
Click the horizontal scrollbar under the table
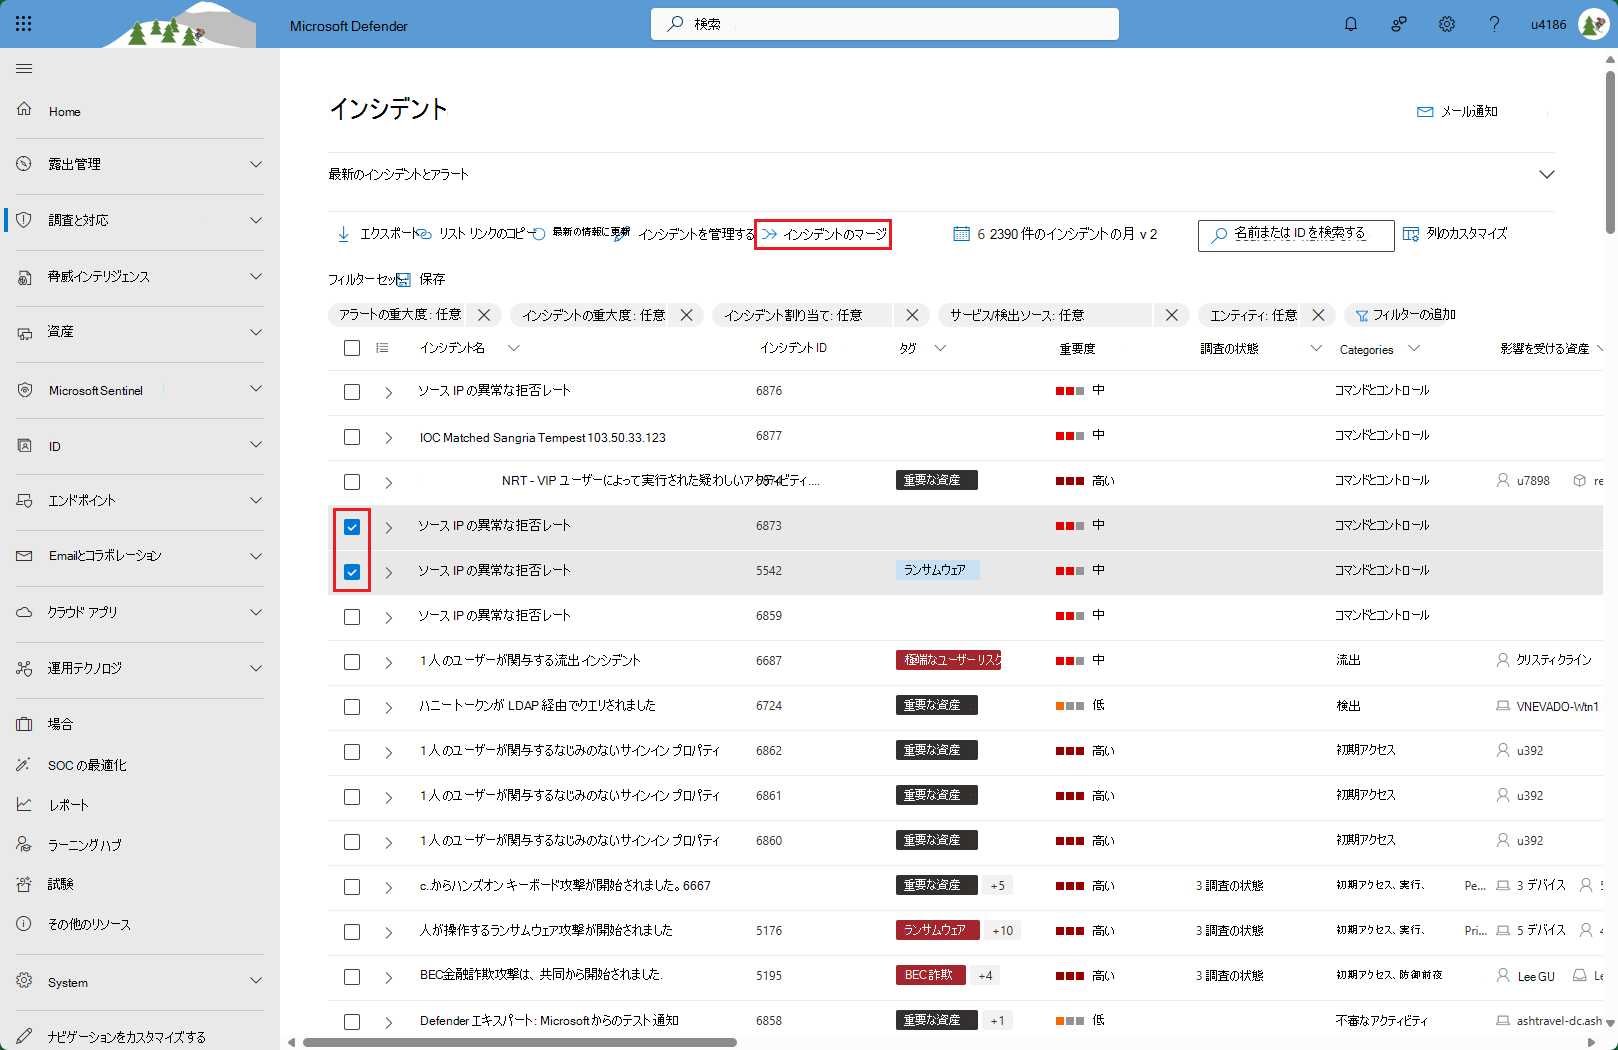[x=520, y=1042]
